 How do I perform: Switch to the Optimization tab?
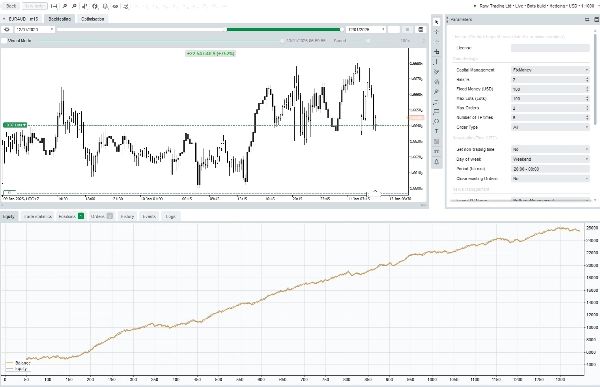[92, 19]
